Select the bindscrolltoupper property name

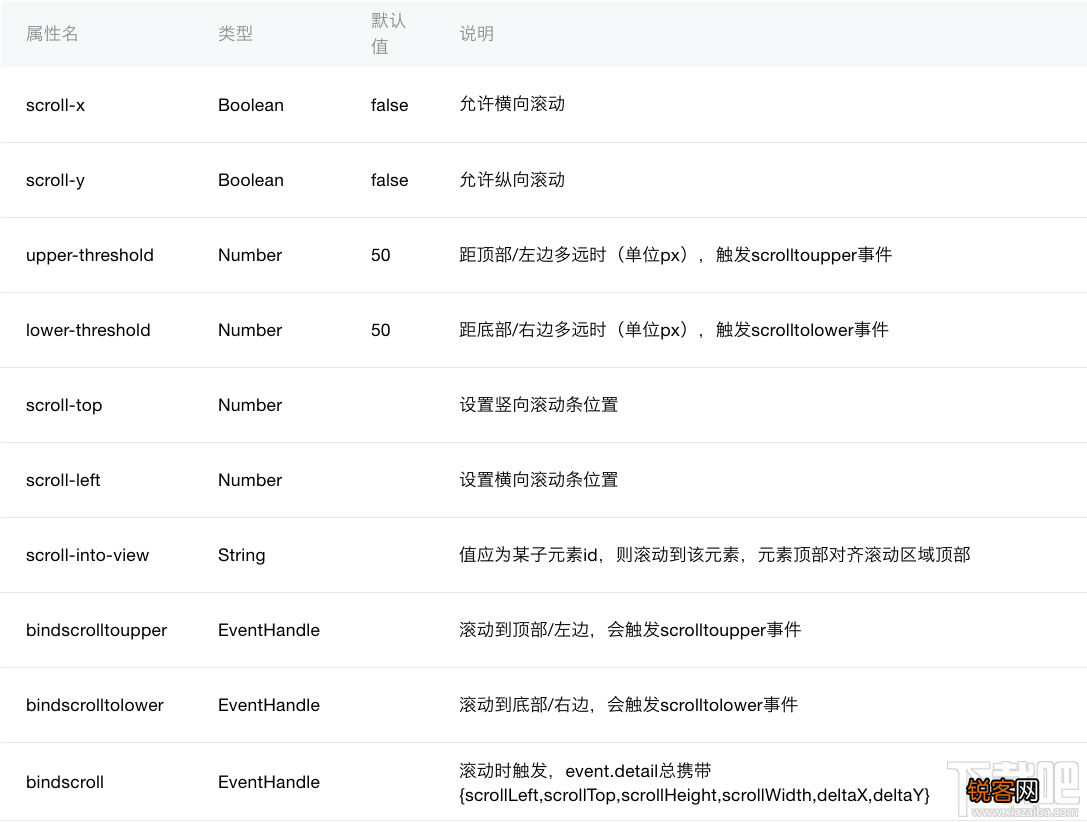point(96,630)
